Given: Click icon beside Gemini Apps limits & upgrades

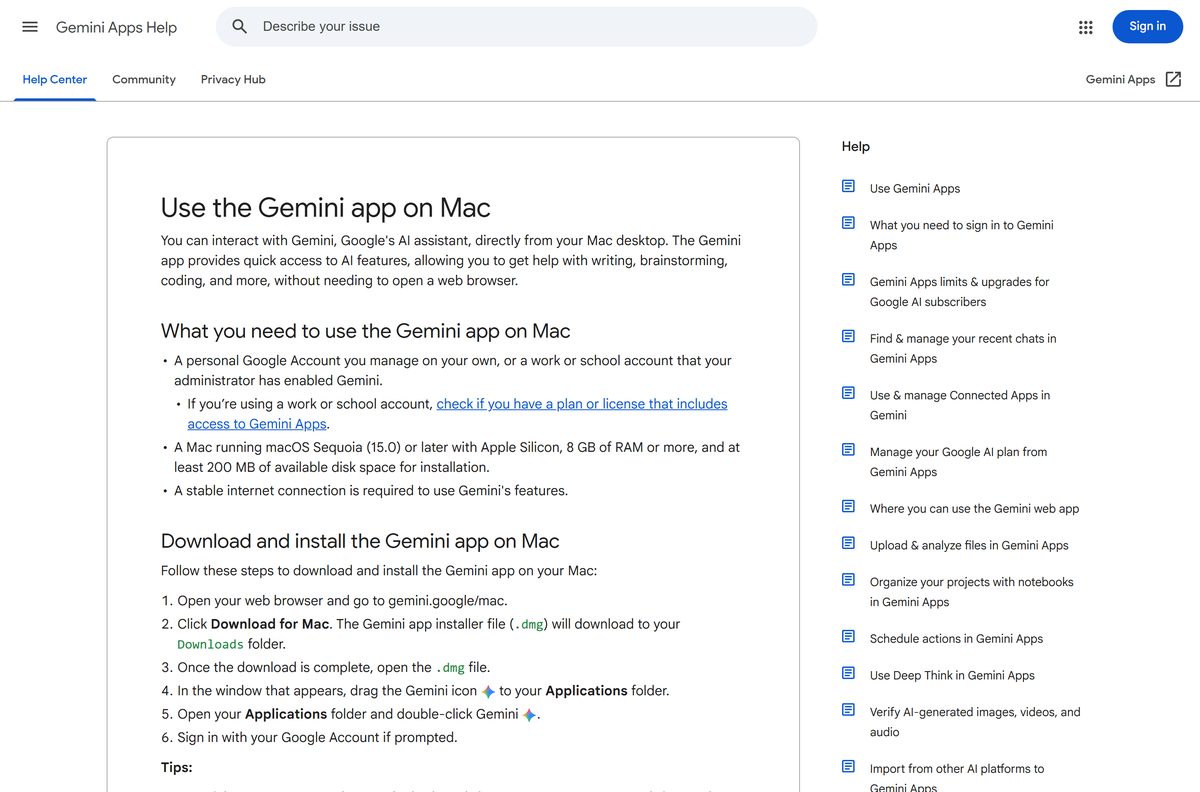Looking at the screenshot, I should pos(848,279).
